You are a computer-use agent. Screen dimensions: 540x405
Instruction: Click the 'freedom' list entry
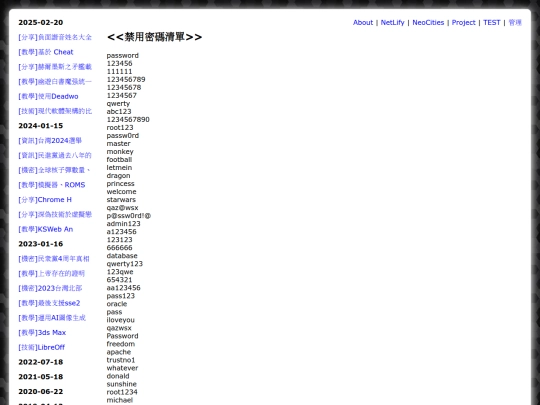click(x=121, y=344)
